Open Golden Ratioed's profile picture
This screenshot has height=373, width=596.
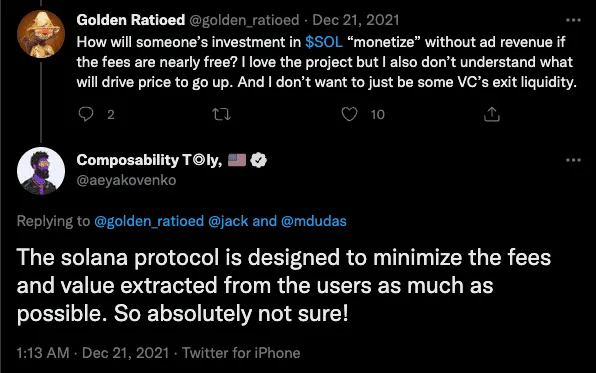[41, 34]
